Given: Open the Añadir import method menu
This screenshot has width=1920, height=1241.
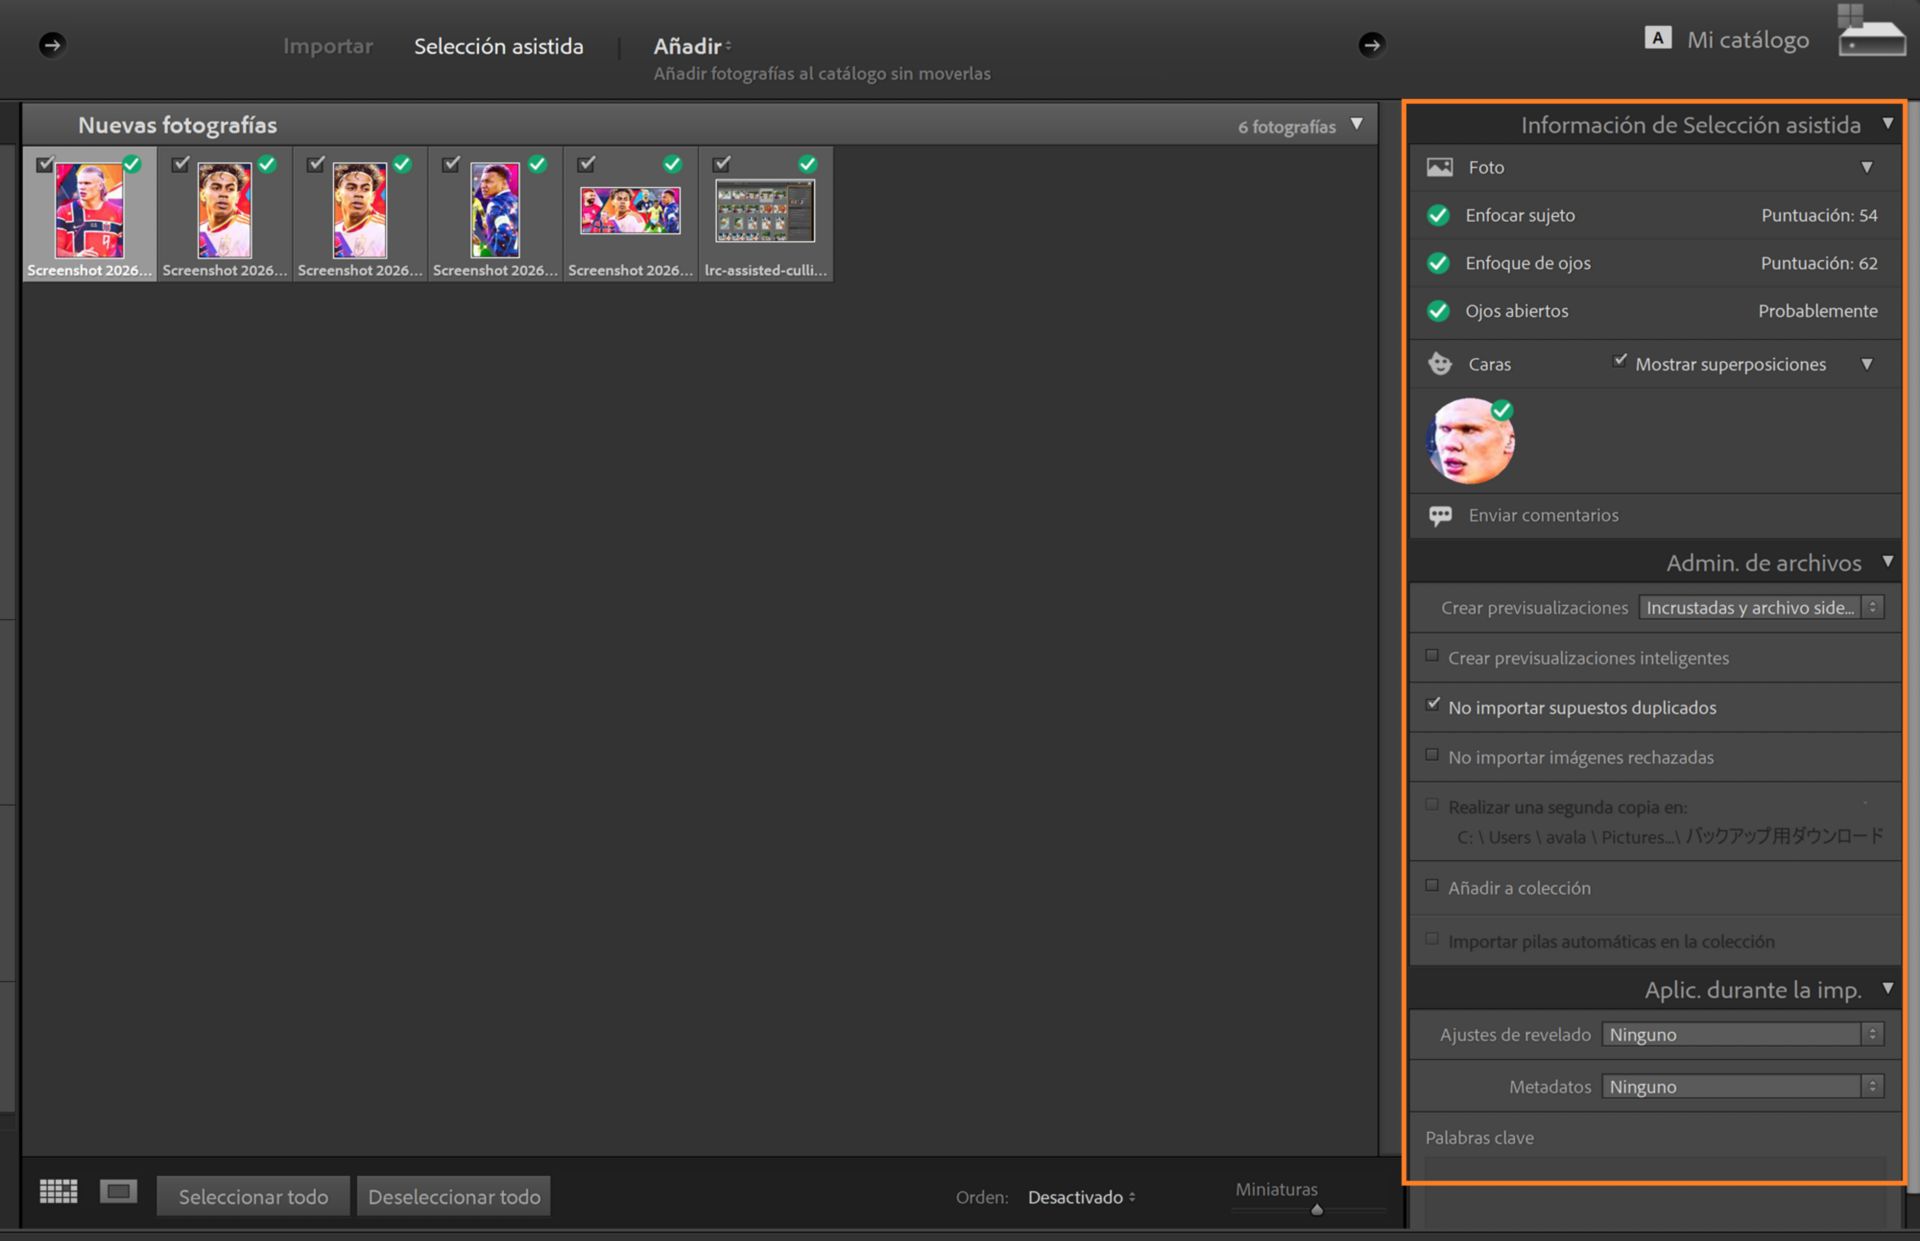Looking at the screenshot, I should click(692, 46).
